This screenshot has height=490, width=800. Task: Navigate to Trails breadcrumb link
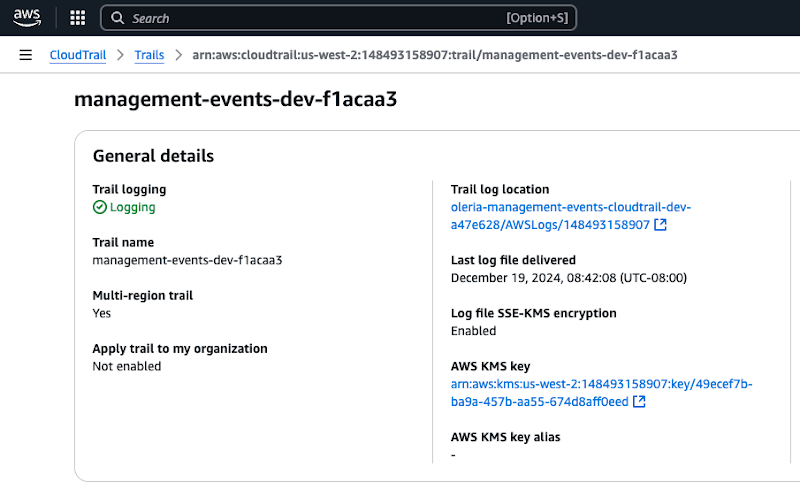(149, 55)
